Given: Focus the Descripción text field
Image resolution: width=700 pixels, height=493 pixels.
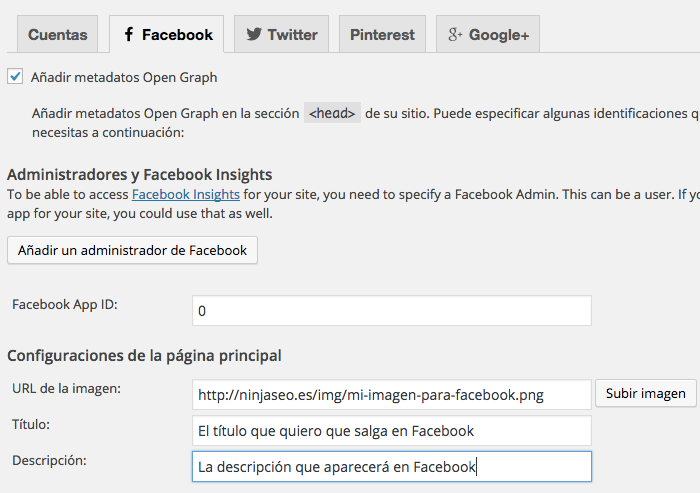Looking at the screenshot, I should point(391,467).
